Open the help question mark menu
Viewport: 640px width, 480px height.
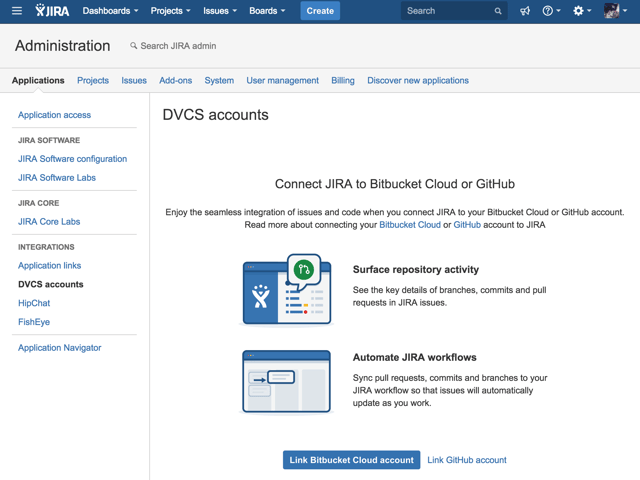(x=551, y=11)
